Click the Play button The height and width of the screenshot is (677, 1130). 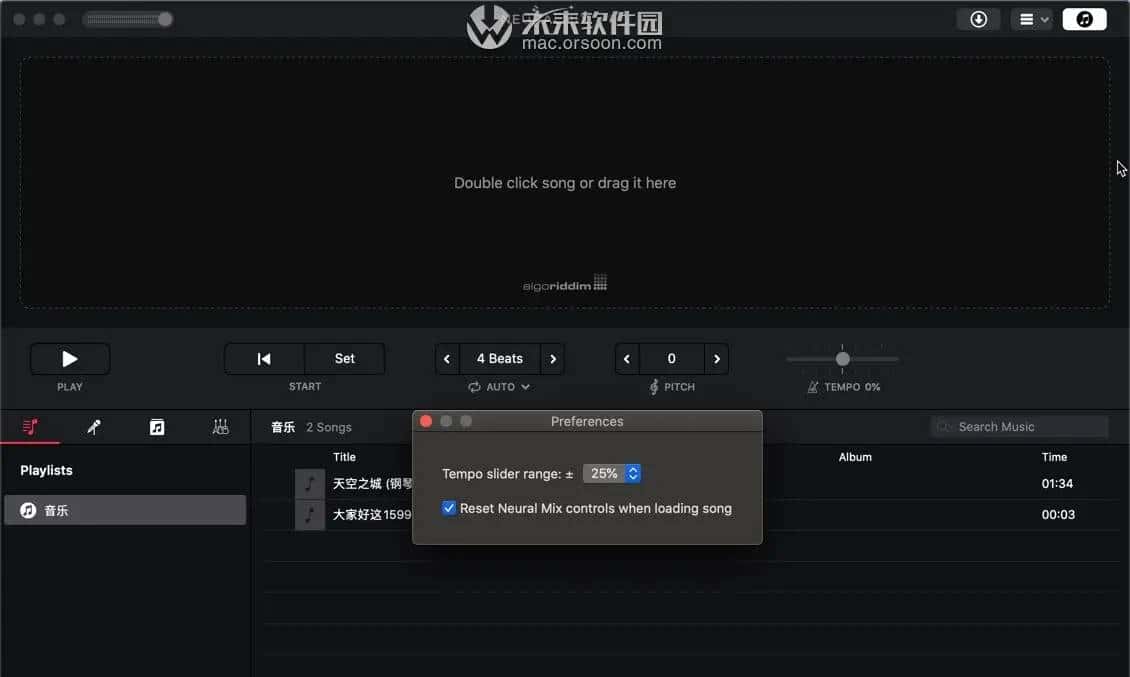pos(70,359)
